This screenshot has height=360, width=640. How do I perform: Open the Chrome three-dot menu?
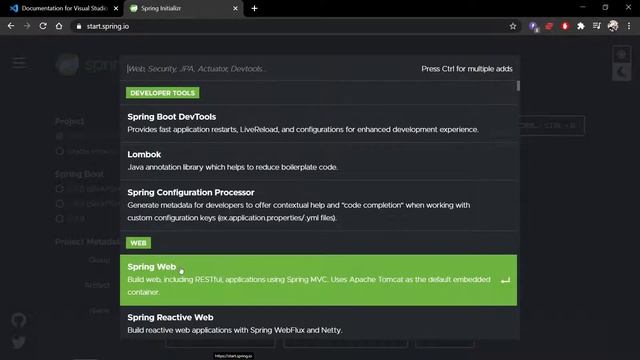pyautogui.click(x=629, y=26)
